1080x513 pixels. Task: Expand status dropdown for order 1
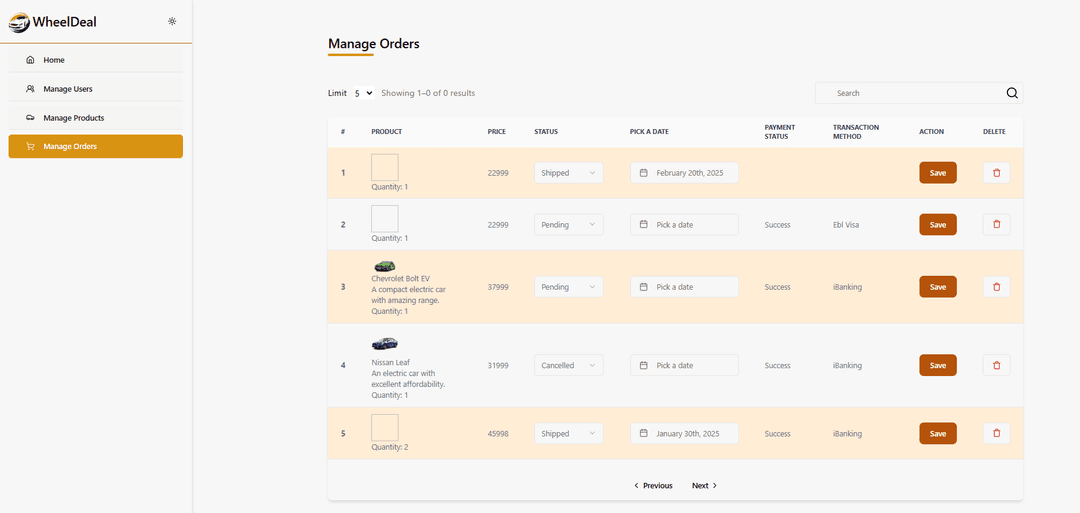568,173
